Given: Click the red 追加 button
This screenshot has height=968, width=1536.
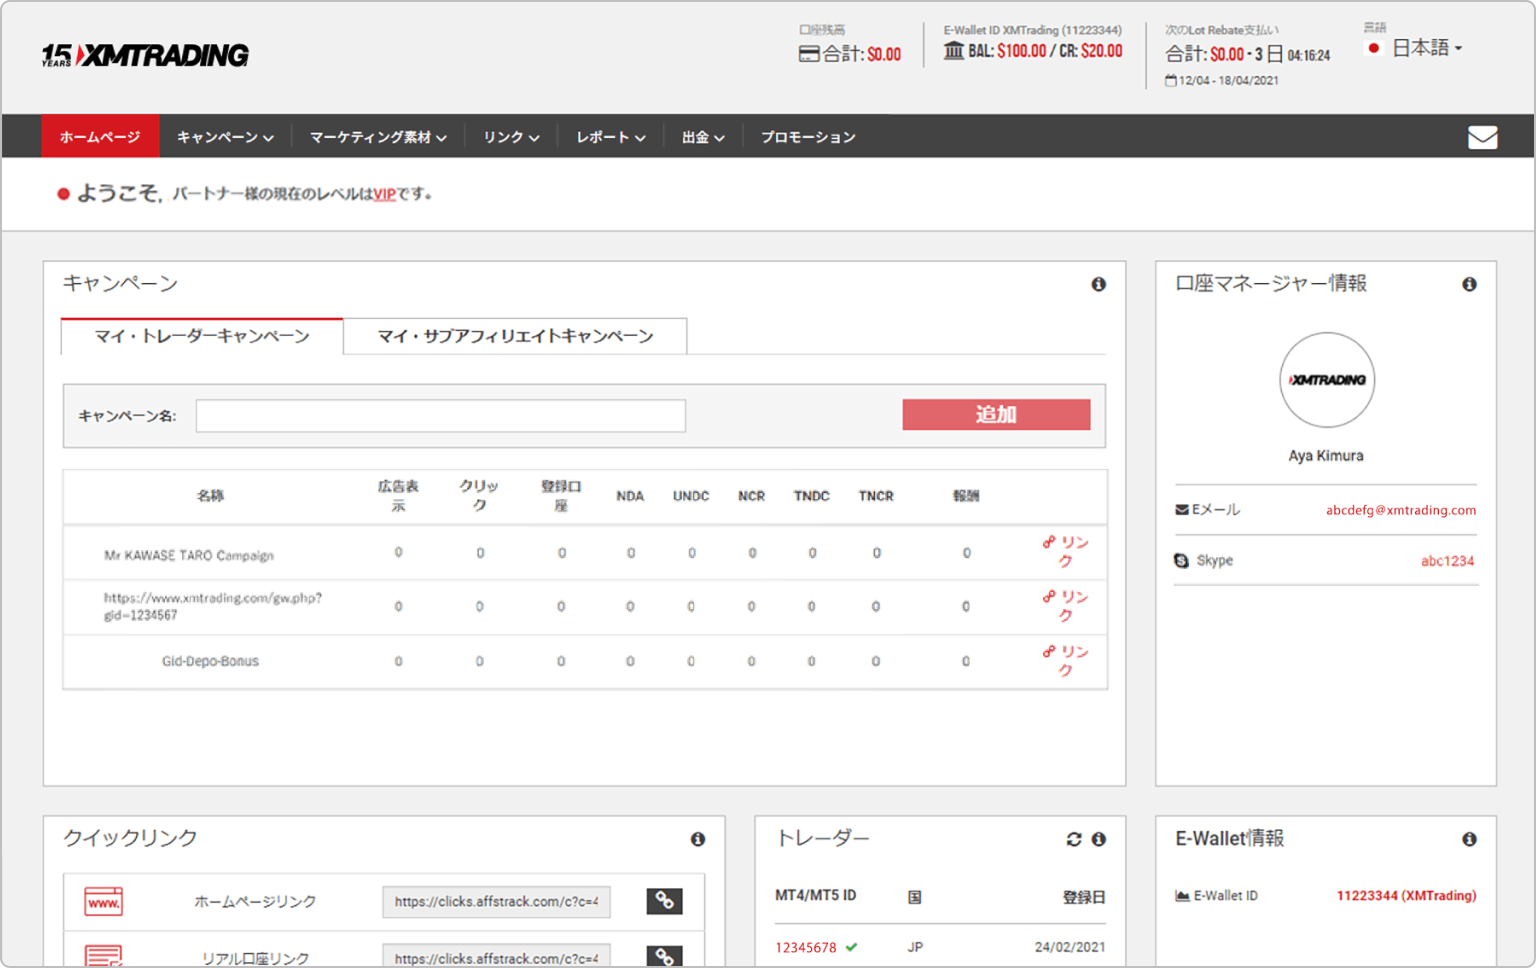Looking at the screenshot, I should [996, 415].
